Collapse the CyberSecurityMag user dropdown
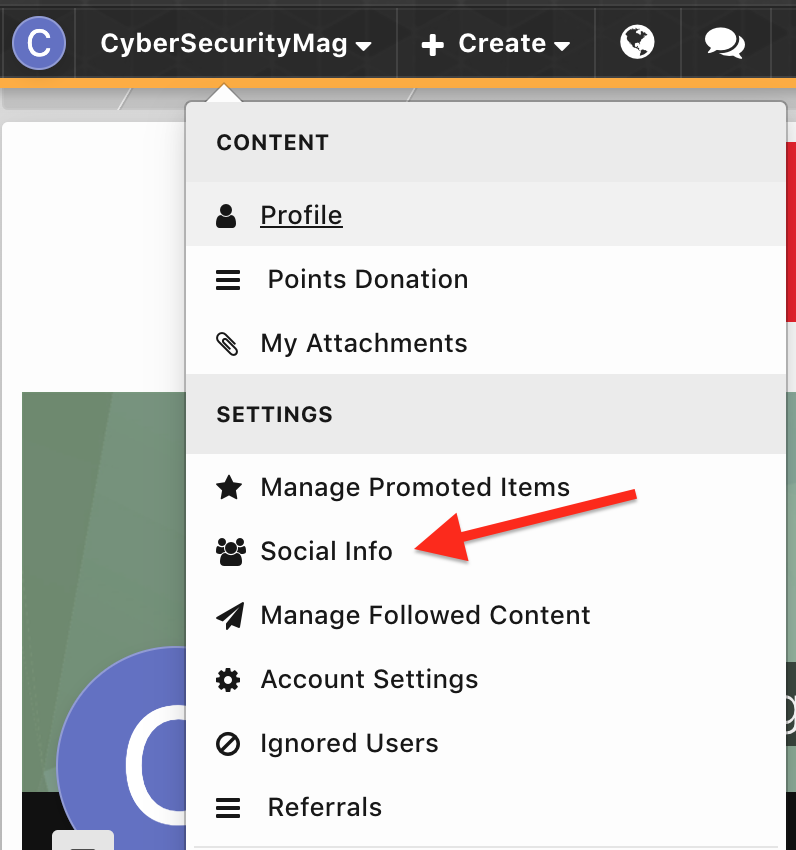 (x=236, y=44)
